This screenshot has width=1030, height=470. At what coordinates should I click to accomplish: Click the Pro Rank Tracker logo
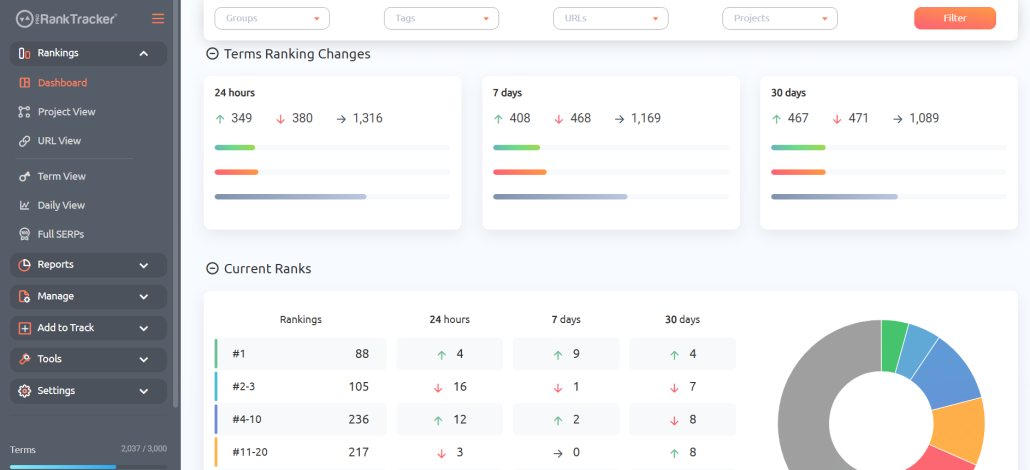tap(66, 18)
